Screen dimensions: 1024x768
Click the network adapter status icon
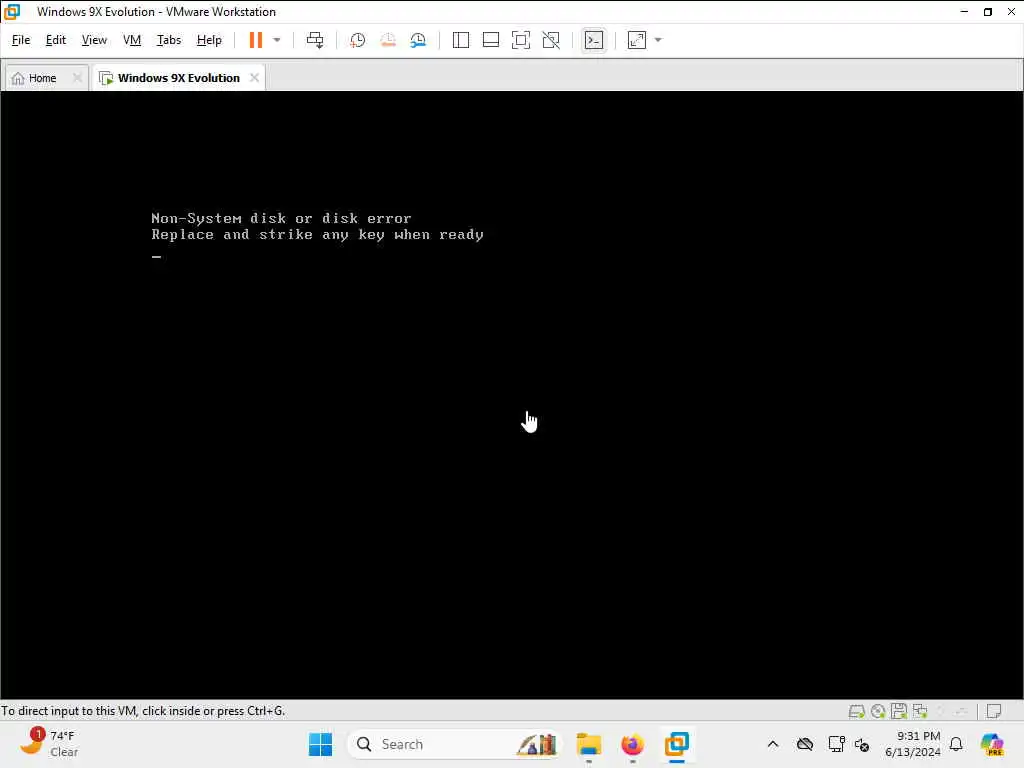coord(920,711)
